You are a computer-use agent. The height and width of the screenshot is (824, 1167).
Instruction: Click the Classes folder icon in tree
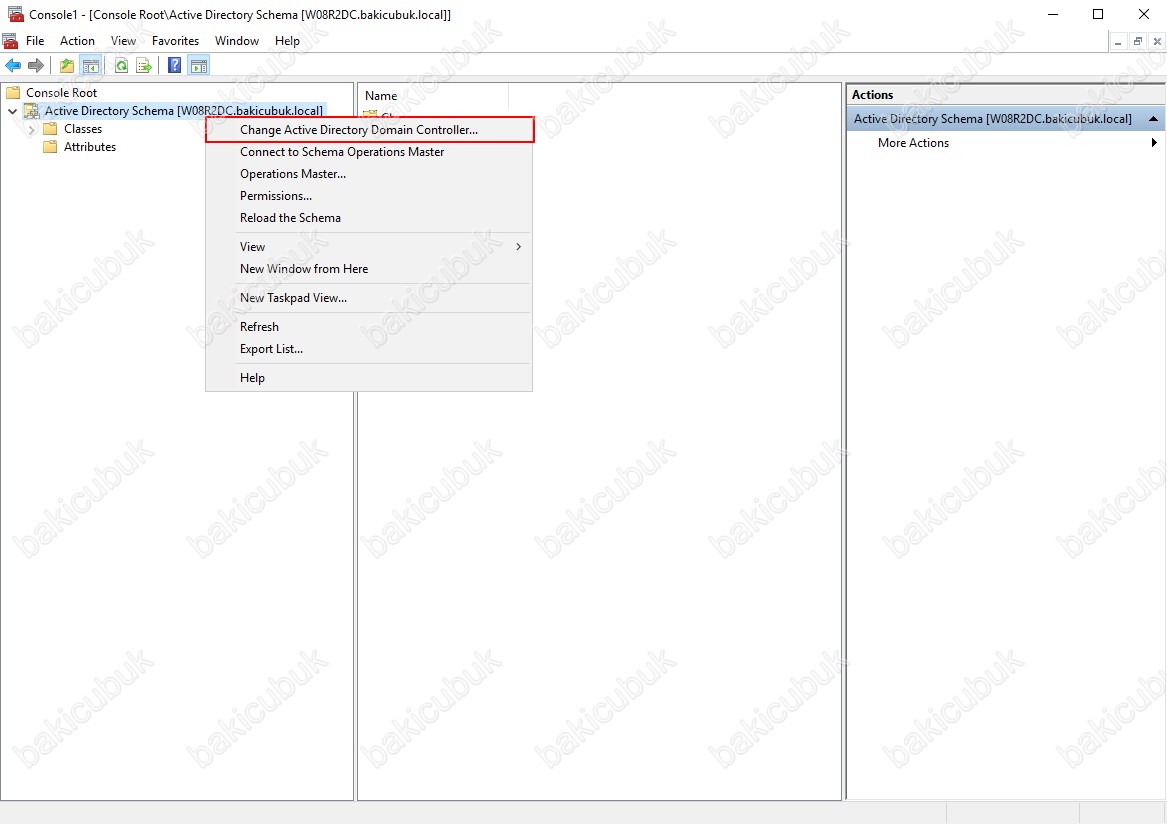(50, 129)
